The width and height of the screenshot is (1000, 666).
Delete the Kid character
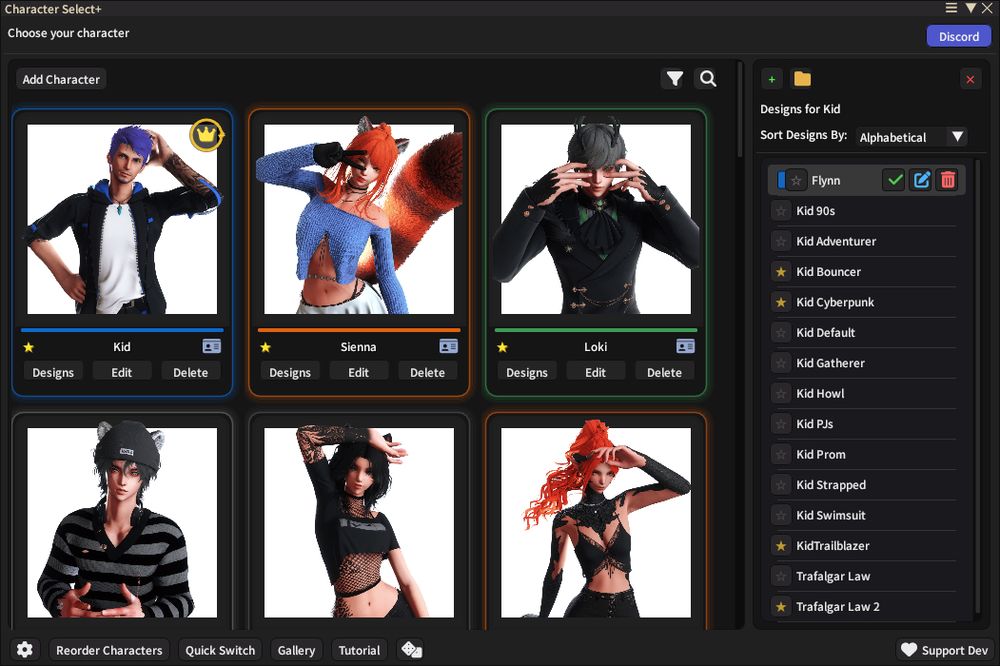tap(191, 372)
